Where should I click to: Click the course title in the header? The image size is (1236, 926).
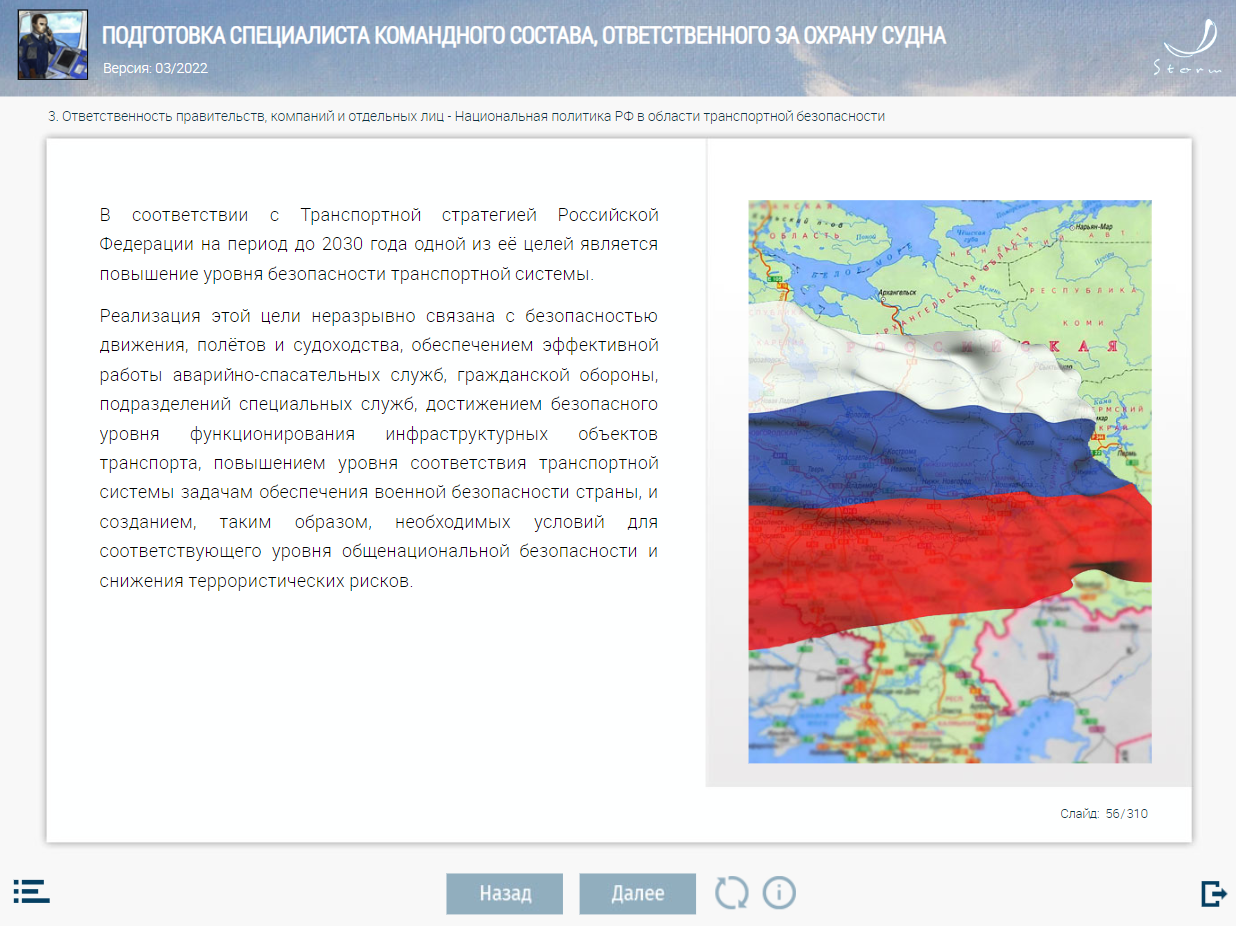(x=523, y=37)
